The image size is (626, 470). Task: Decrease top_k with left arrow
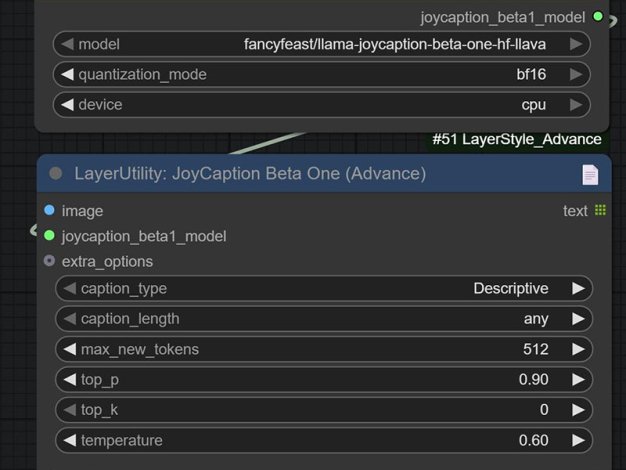tap(70, 410)
